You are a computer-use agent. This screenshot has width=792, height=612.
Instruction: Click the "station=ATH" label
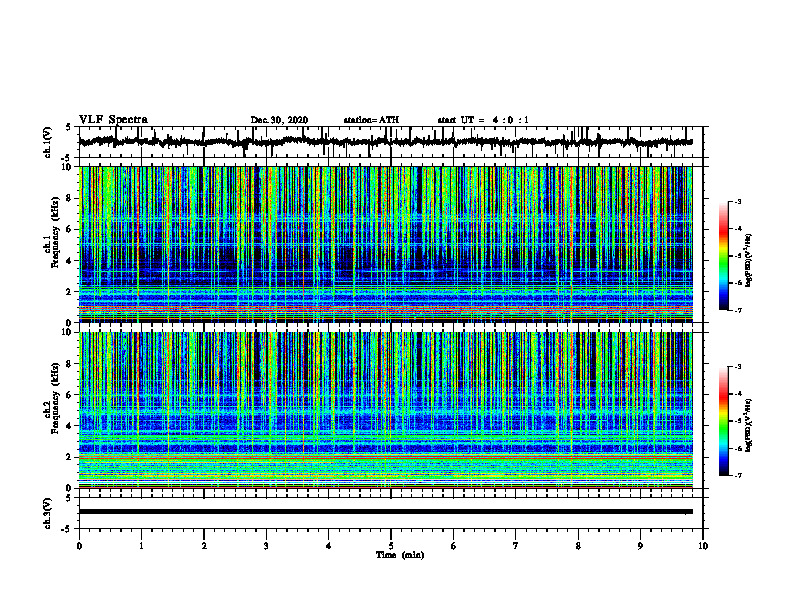(371, 120)
